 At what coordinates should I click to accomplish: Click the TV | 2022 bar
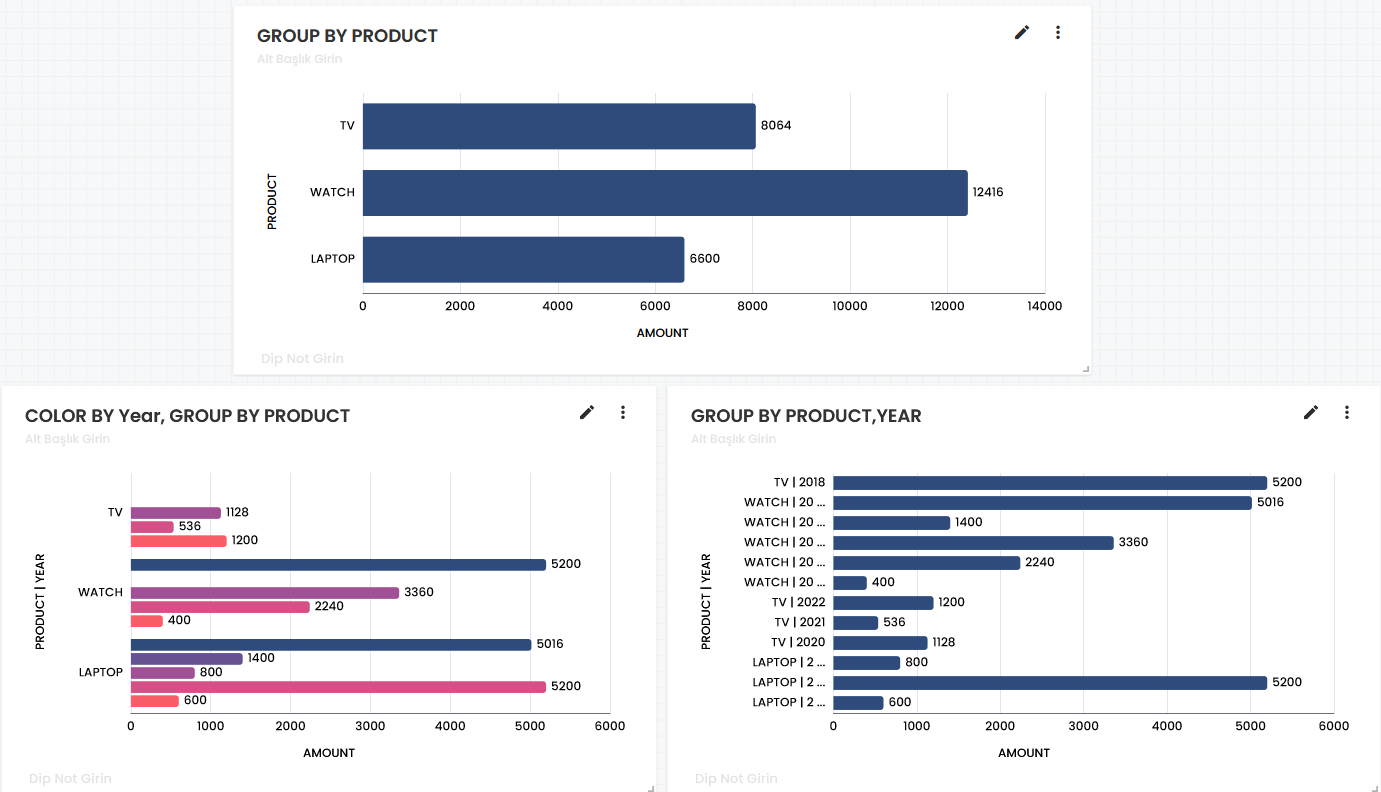point(883,603)
